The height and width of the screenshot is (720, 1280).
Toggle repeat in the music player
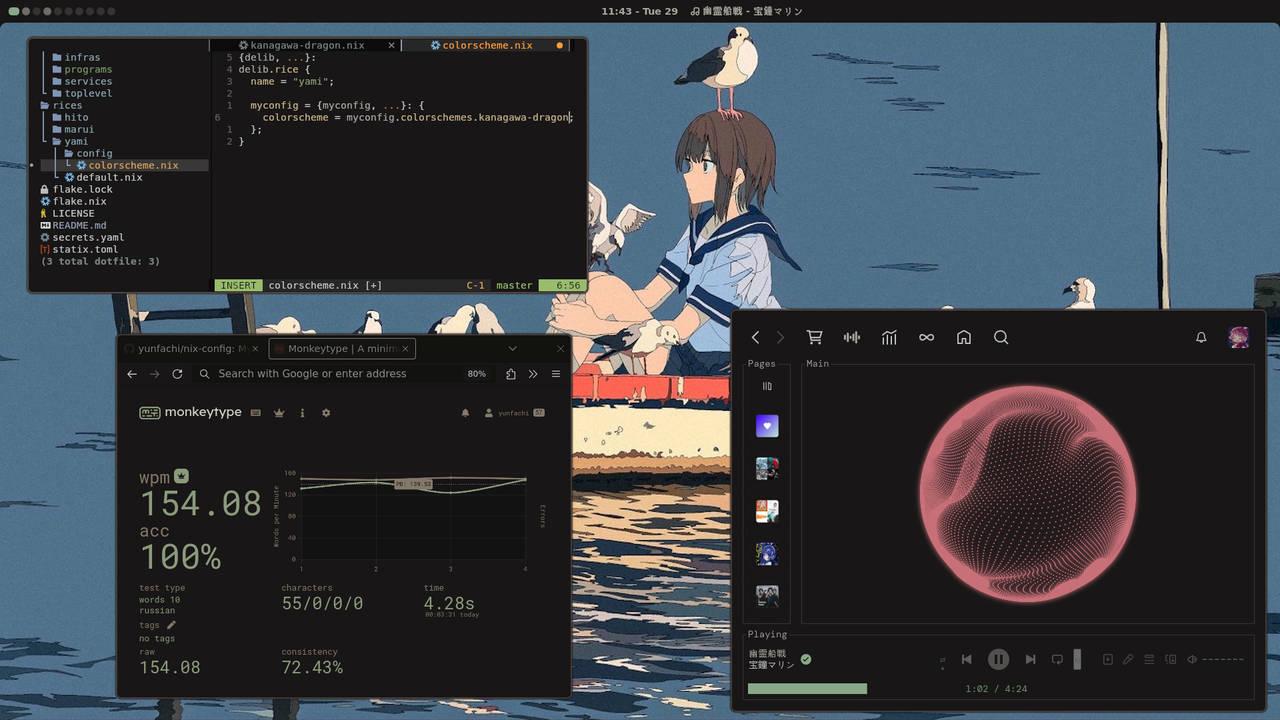click(1057, 659)
